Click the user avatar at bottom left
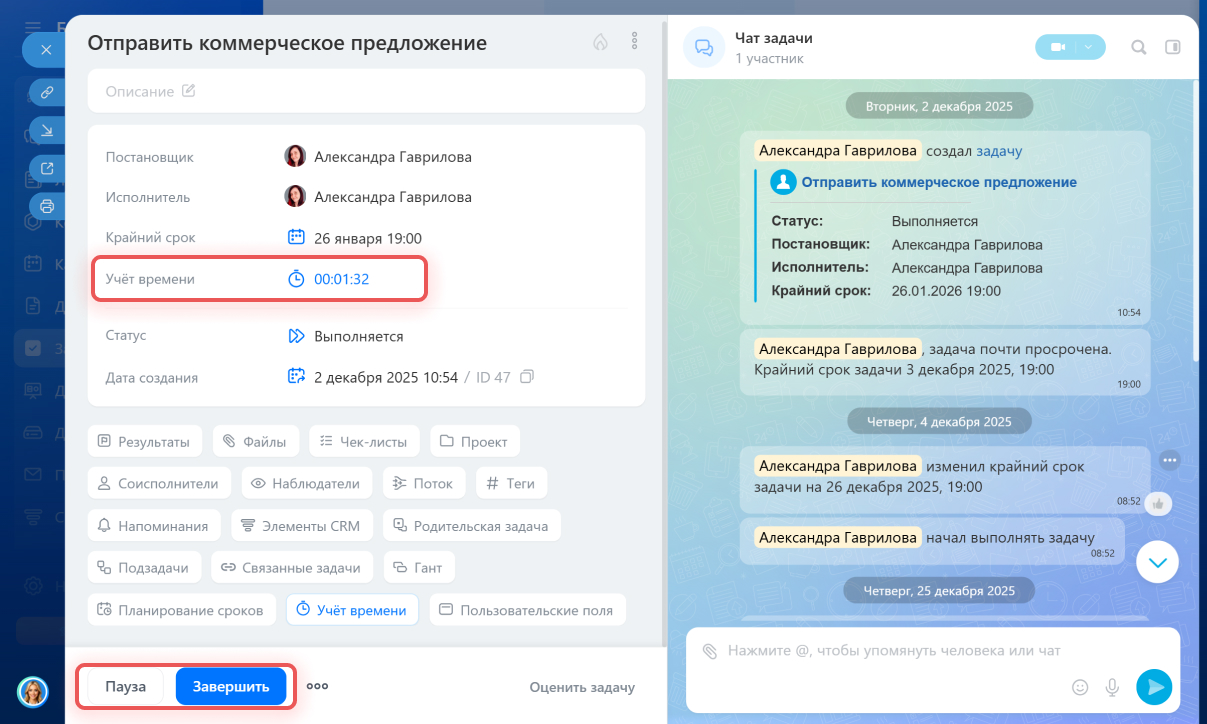The height and width of the screenshot is (724, 1207). click(33, 691)
